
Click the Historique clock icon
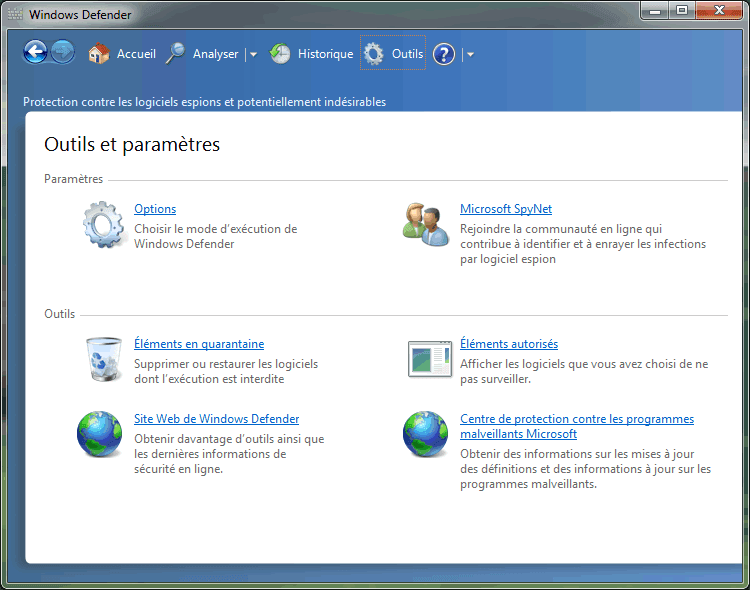click(x=280, y=54)
